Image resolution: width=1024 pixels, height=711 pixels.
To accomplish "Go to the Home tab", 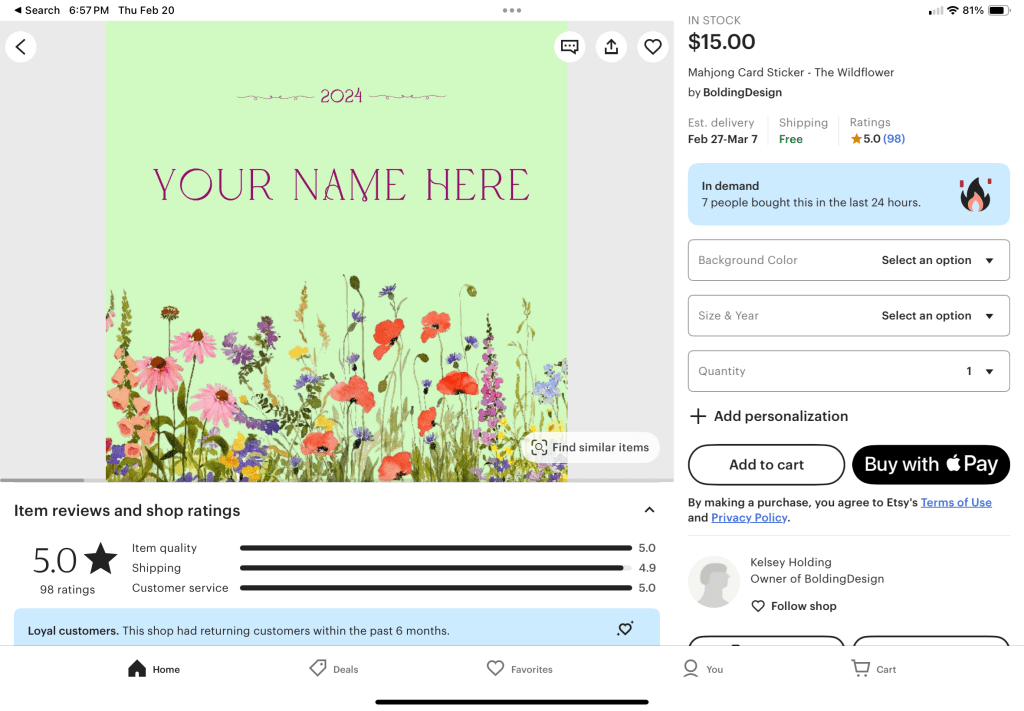I will 154,669.
